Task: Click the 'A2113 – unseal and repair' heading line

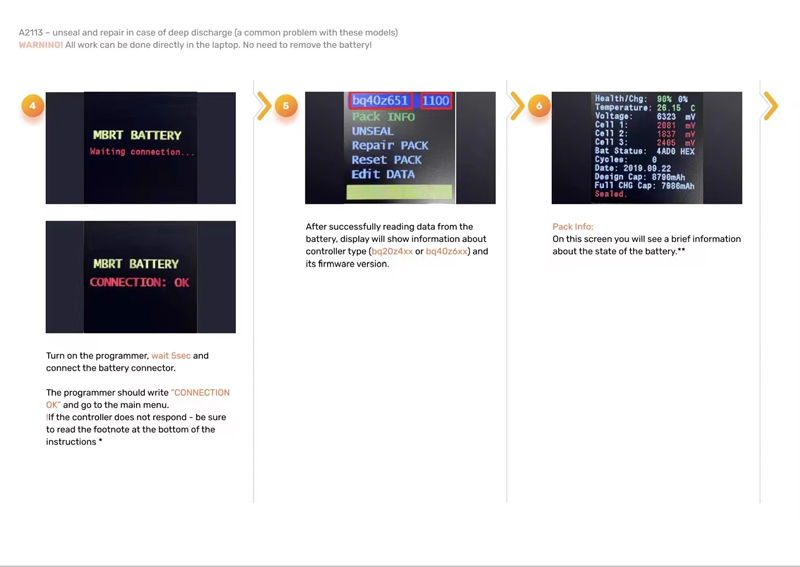Action: (x=208, y=33)
